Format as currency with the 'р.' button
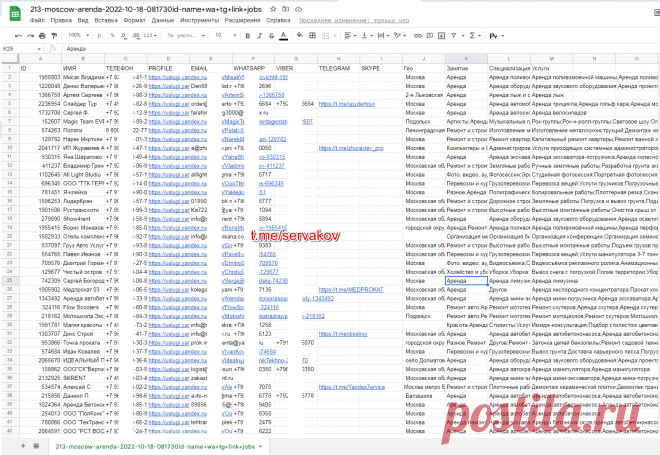Viewport: 660px width, 455px height. (100, 36)
